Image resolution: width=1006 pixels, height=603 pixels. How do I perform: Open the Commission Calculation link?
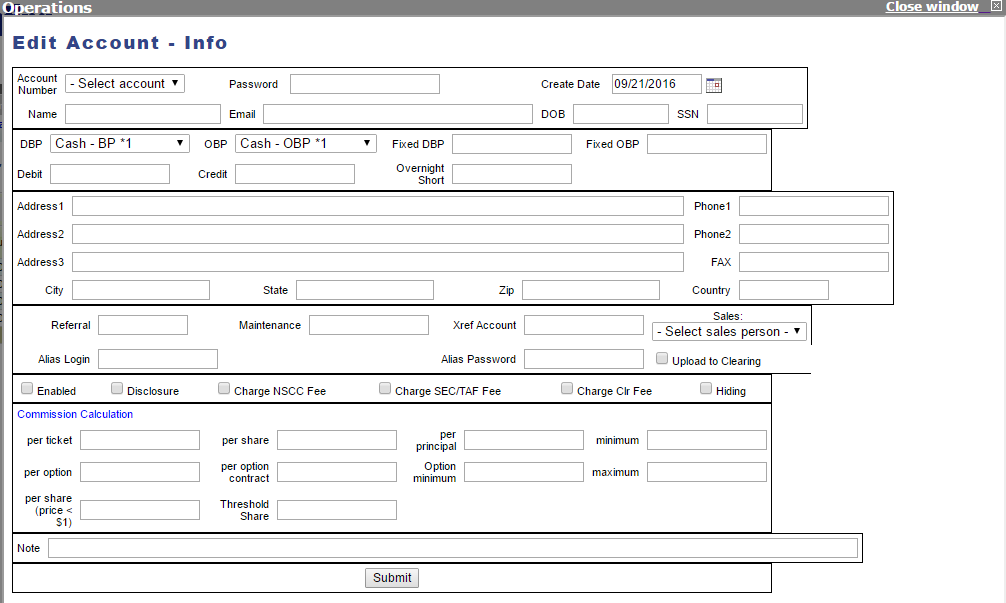coord(75,414)
